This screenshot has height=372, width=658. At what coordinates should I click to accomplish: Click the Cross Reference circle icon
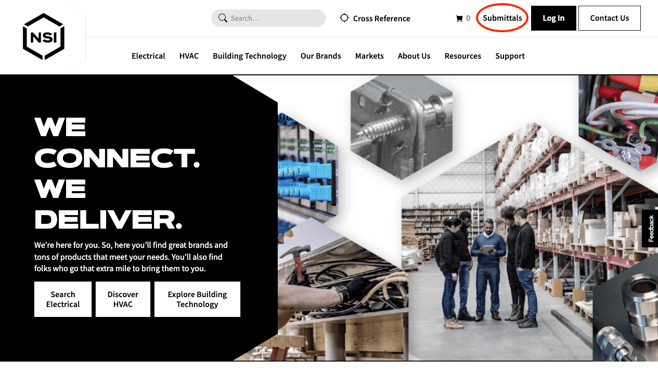[344, 18]
